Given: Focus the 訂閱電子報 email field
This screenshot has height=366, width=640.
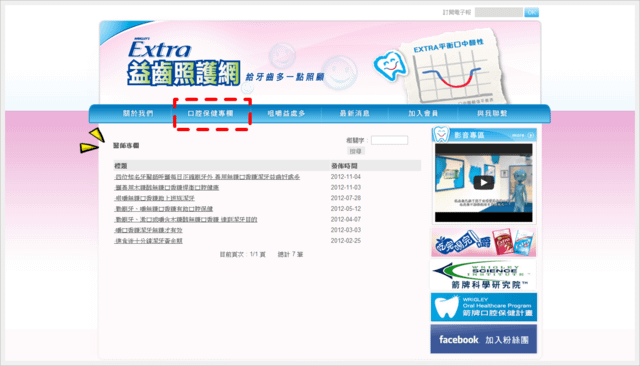Looking at the screenshot, I should pos(499,12).
